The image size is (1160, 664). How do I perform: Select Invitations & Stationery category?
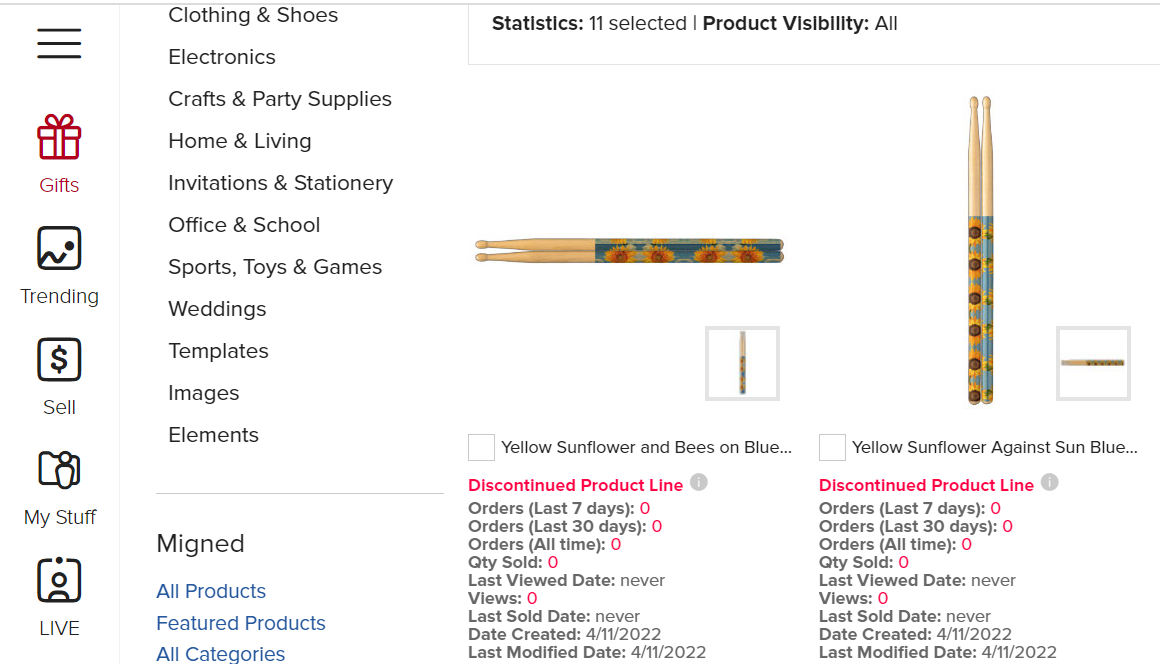click(x=280, y=183)
